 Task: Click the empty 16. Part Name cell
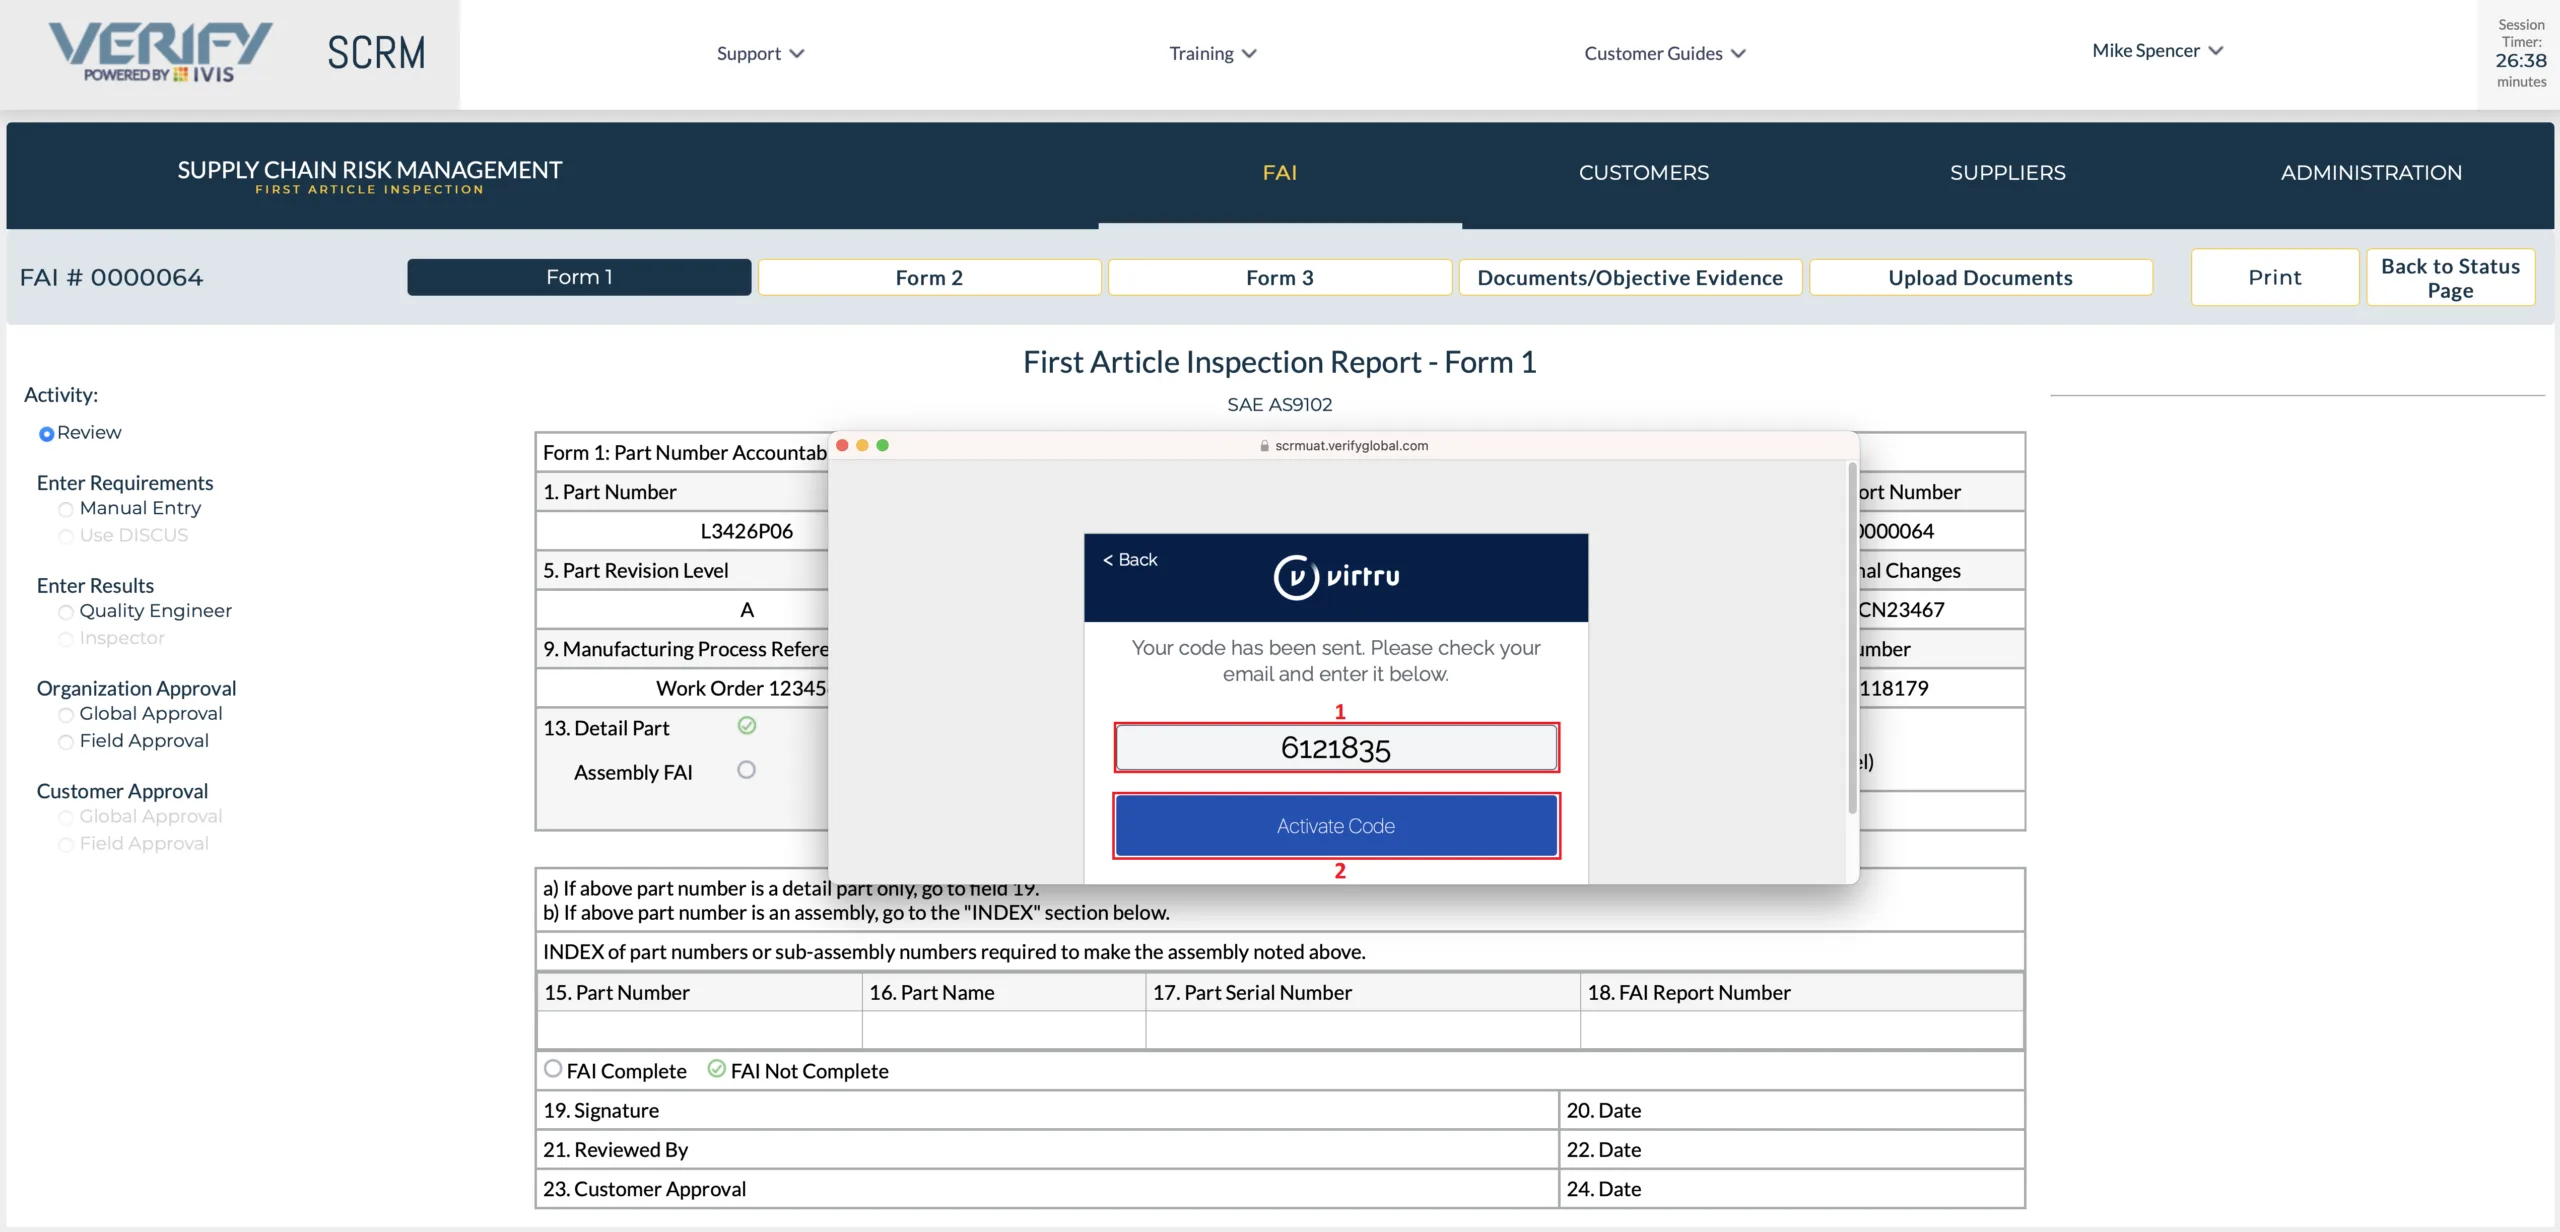pos(1003,1029)
